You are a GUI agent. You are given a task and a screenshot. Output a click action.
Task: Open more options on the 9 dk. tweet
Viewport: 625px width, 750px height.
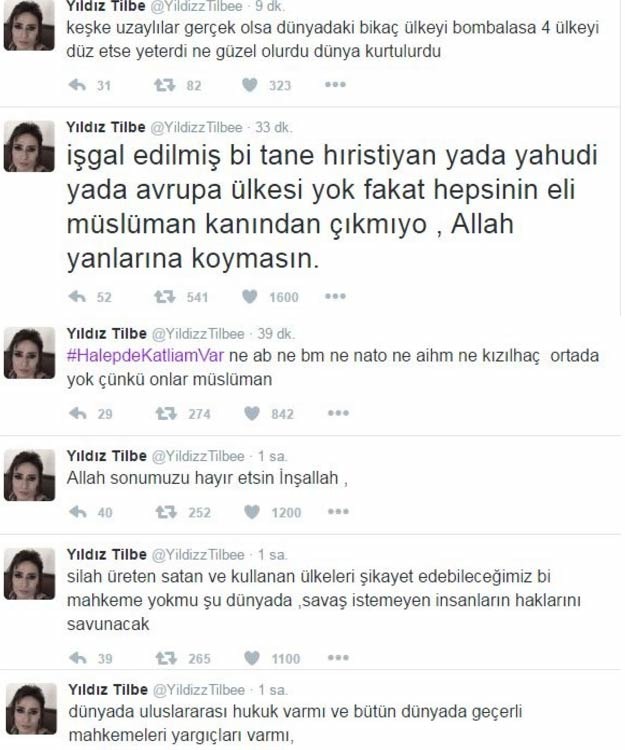(x=335, y=85)
